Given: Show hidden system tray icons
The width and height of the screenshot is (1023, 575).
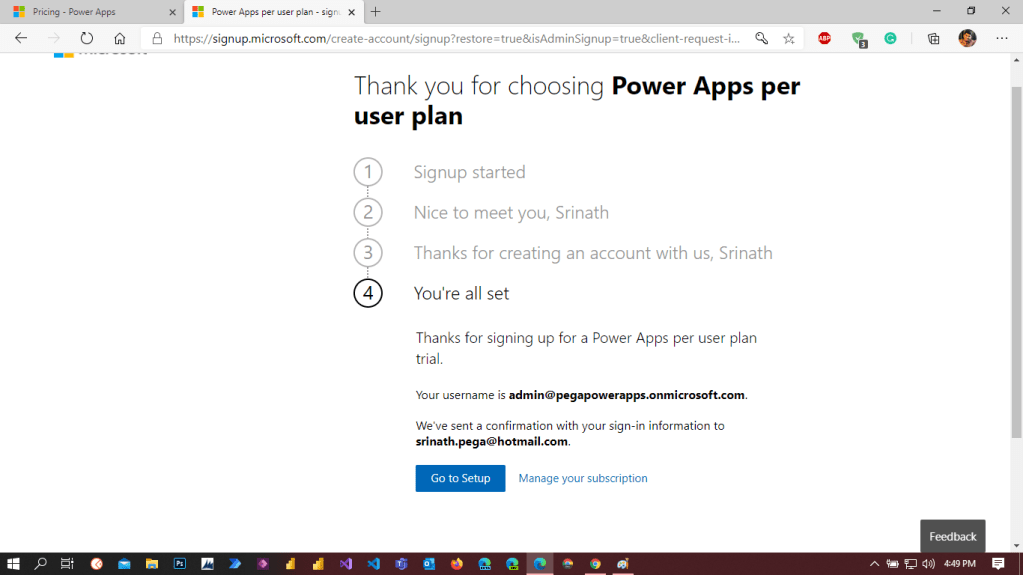Looking at the screenshot, I should 874,564.
